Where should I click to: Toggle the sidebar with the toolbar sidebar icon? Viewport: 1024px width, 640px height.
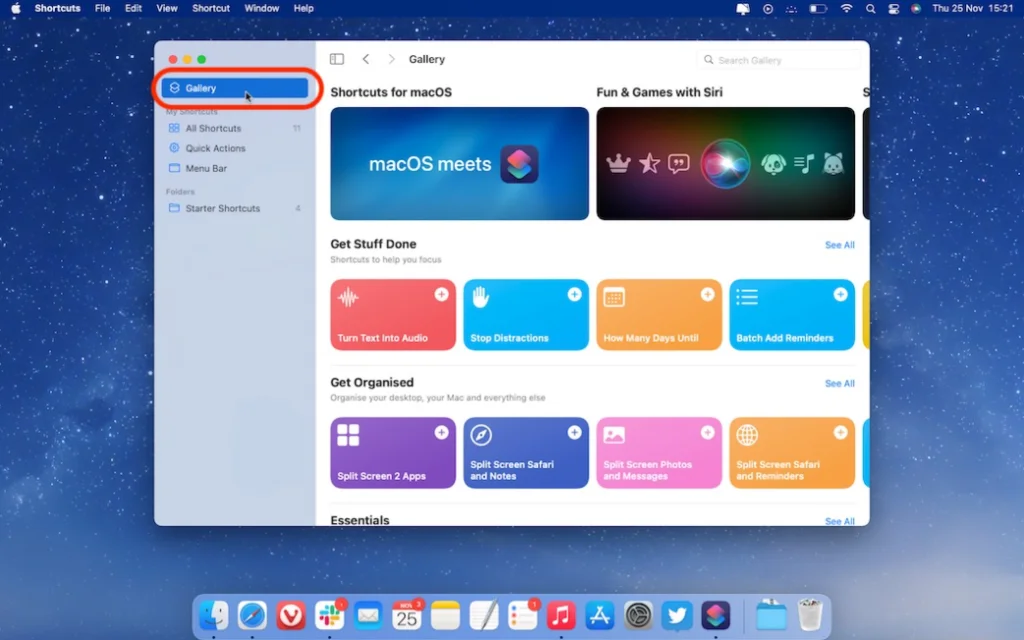click(337, 59)
